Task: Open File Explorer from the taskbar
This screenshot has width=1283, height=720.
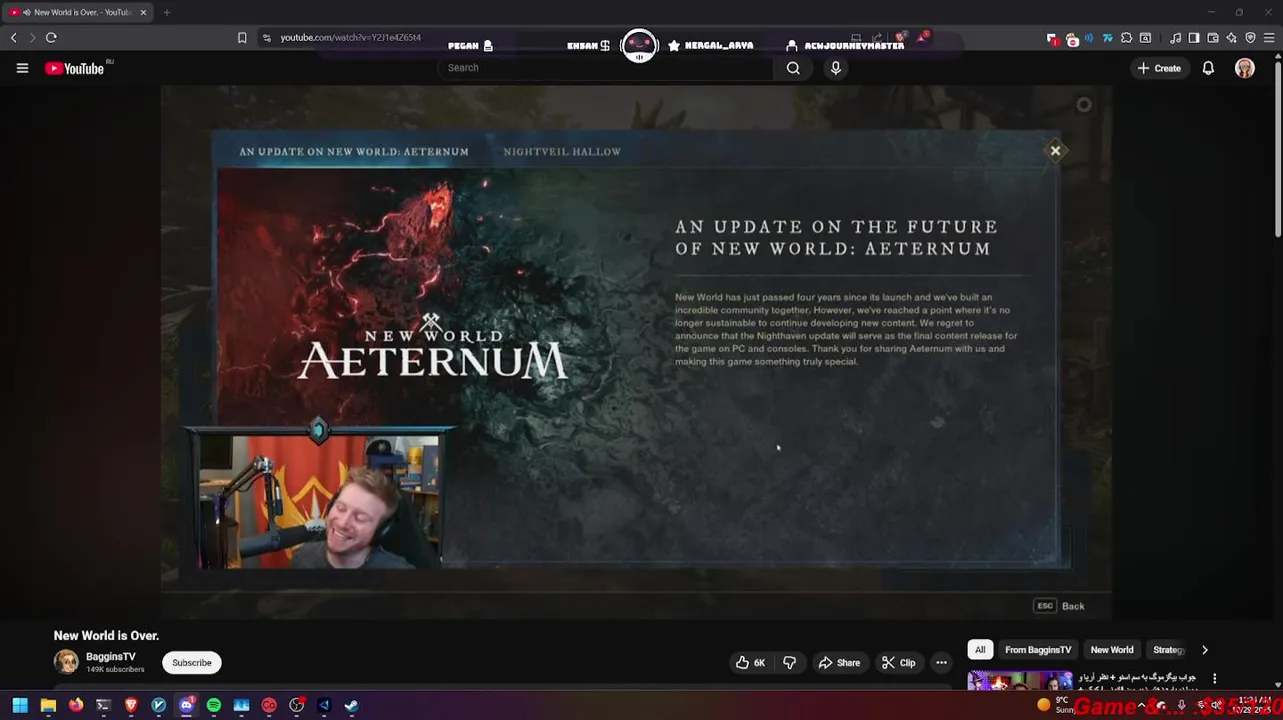Action: pyautogui.click(x=48, y=705)
